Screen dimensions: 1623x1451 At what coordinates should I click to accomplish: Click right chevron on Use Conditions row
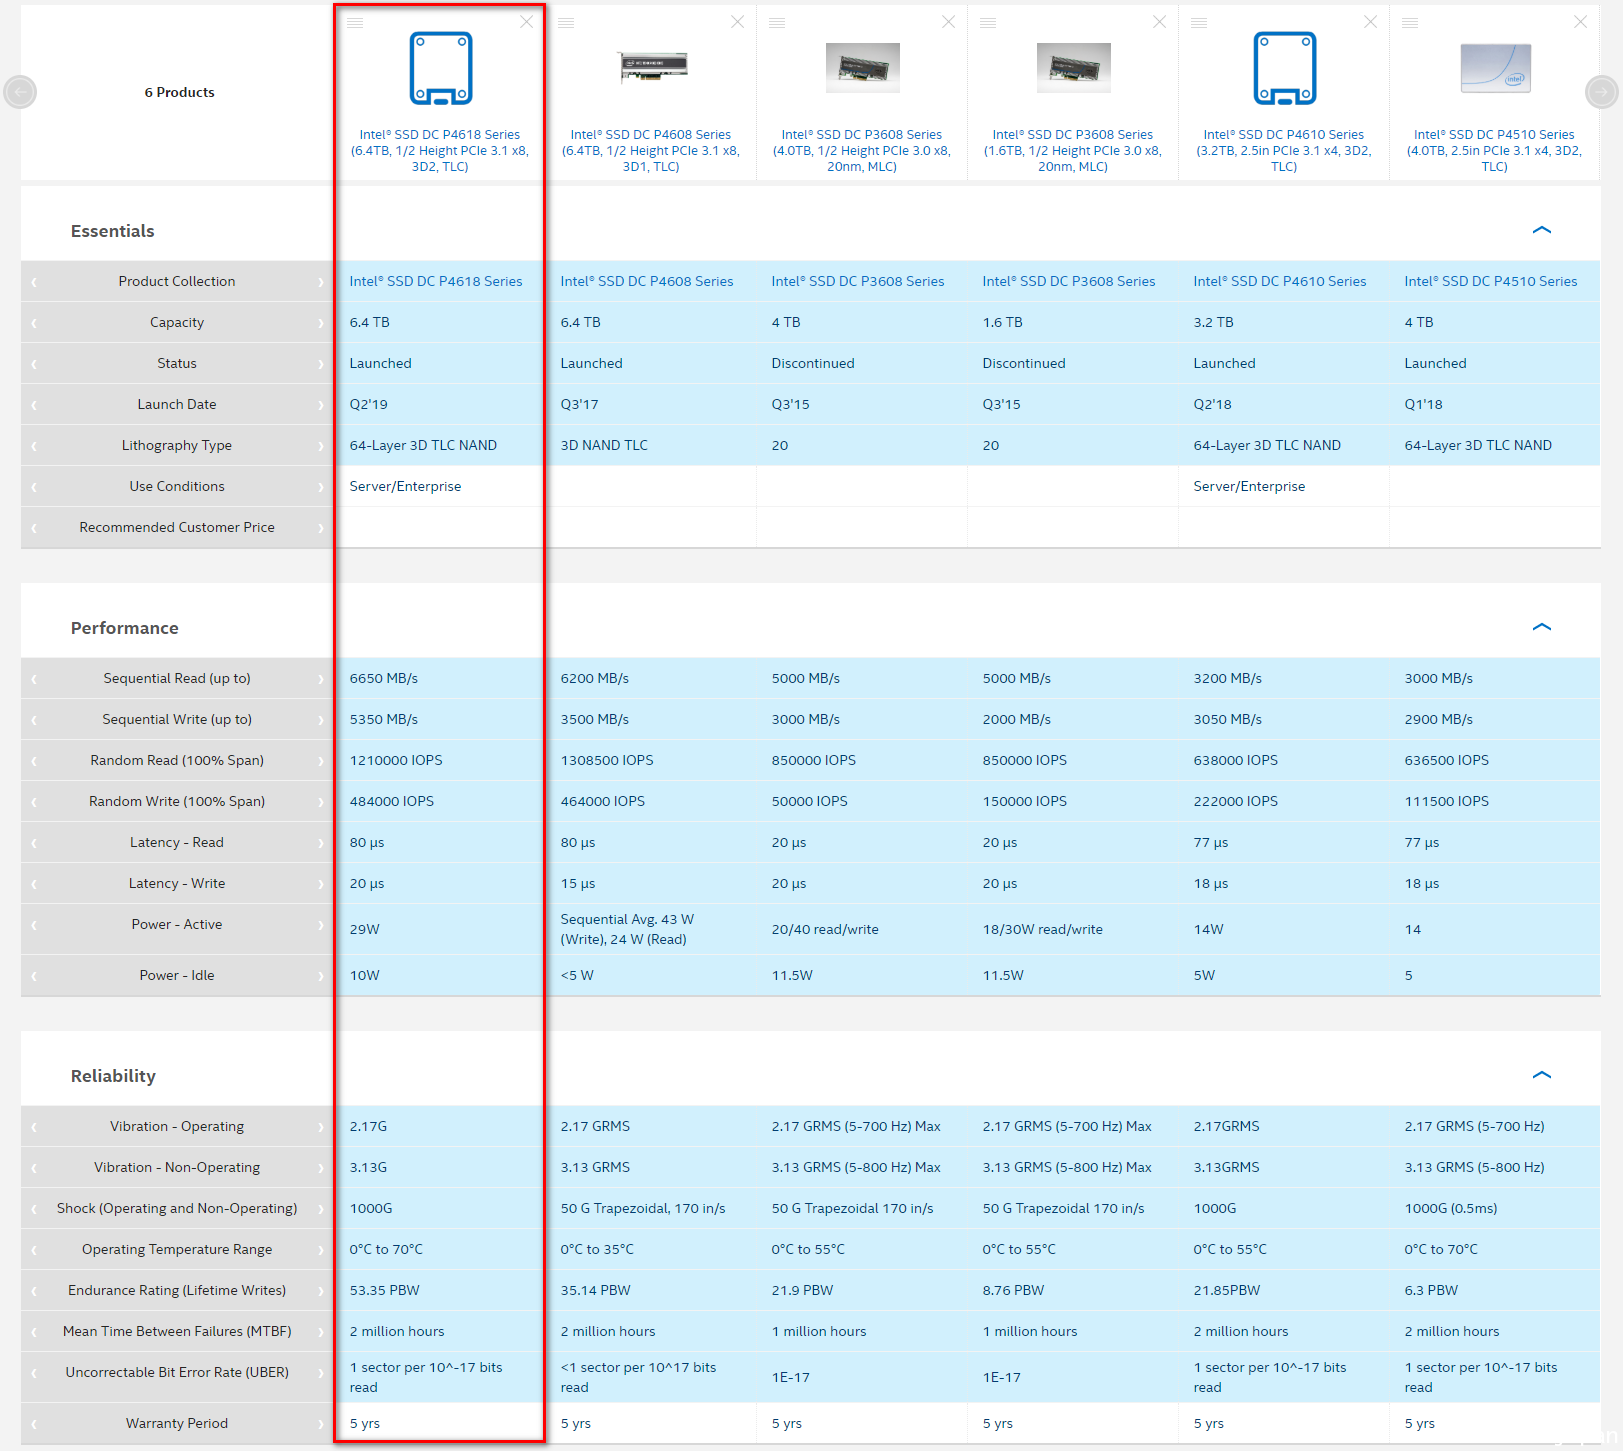coord(321,487)
